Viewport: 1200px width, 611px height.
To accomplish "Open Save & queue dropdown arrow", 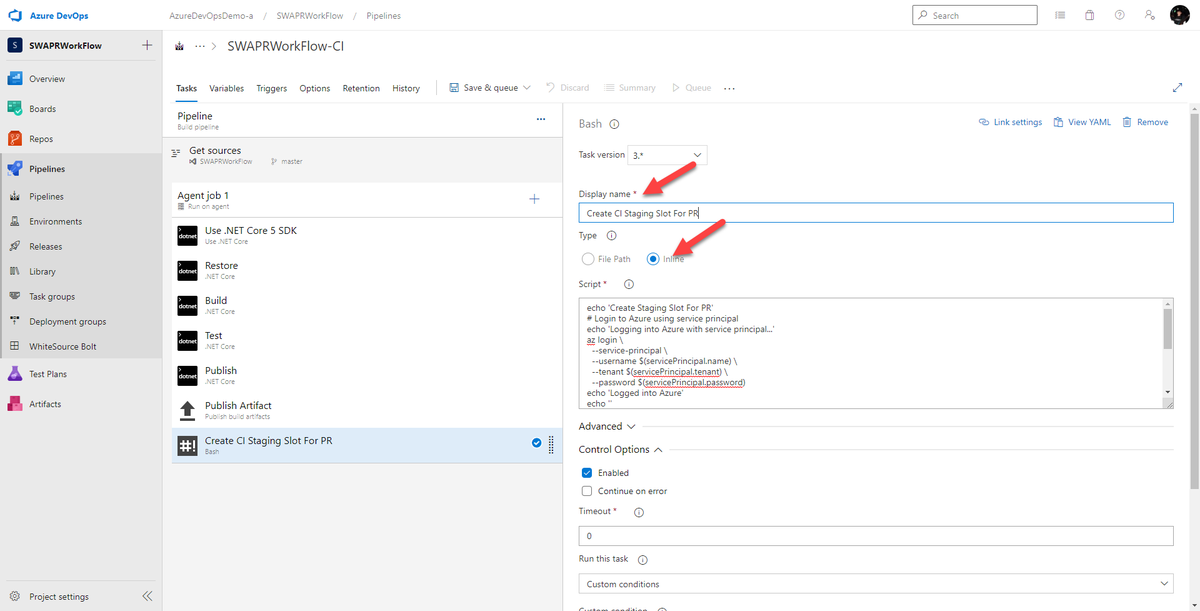I will click(x=527, y=88).
